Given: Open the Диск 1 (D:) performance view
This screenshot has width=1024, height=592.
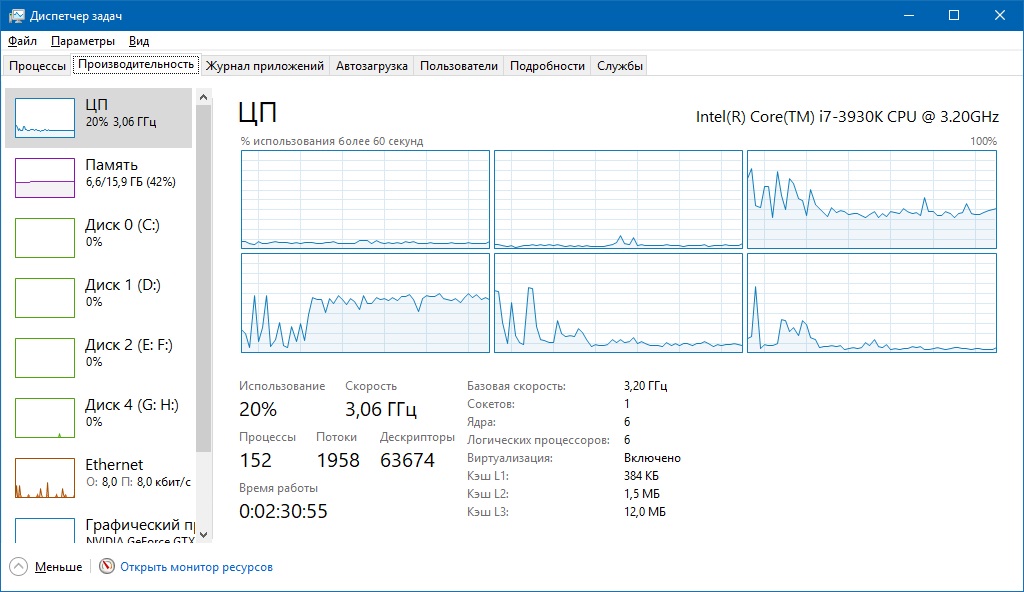Looking at the screenshot, I should (100, 292).
